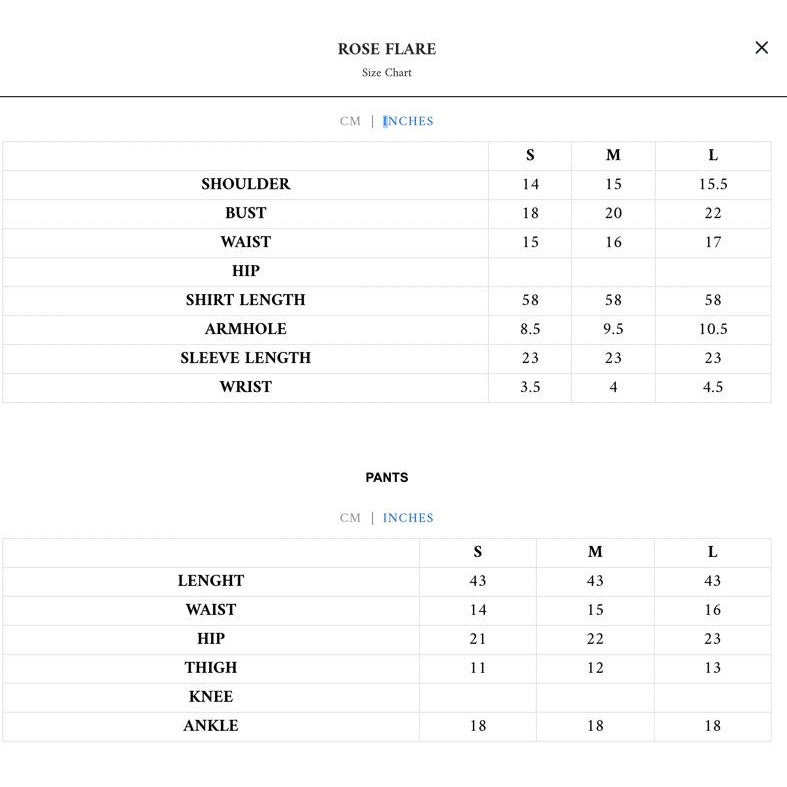
Task: Switch the shirt size chart to CM
Action: click(x=350, y=121)
